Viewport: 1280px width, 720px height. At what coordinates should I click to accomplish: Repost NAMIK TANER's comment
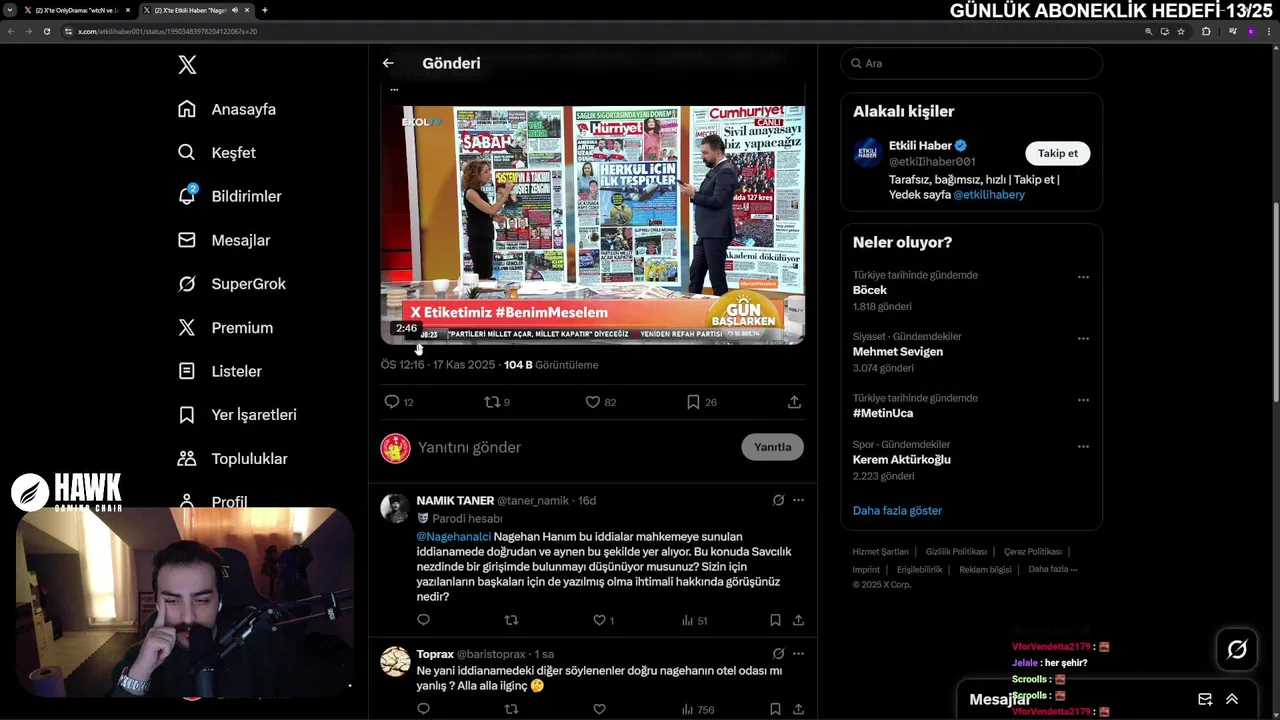click(x=511, y=620)
